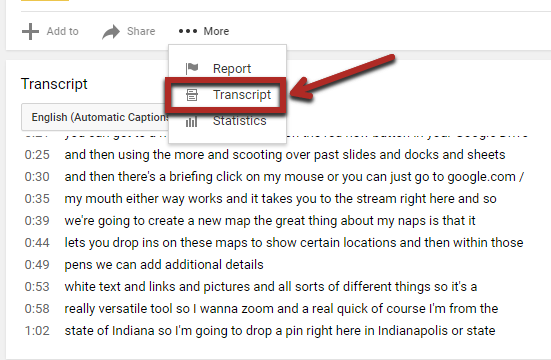The width and height of the screenshot is (551, 360).
Task: Open the More menu label
Action: (216, 31)
